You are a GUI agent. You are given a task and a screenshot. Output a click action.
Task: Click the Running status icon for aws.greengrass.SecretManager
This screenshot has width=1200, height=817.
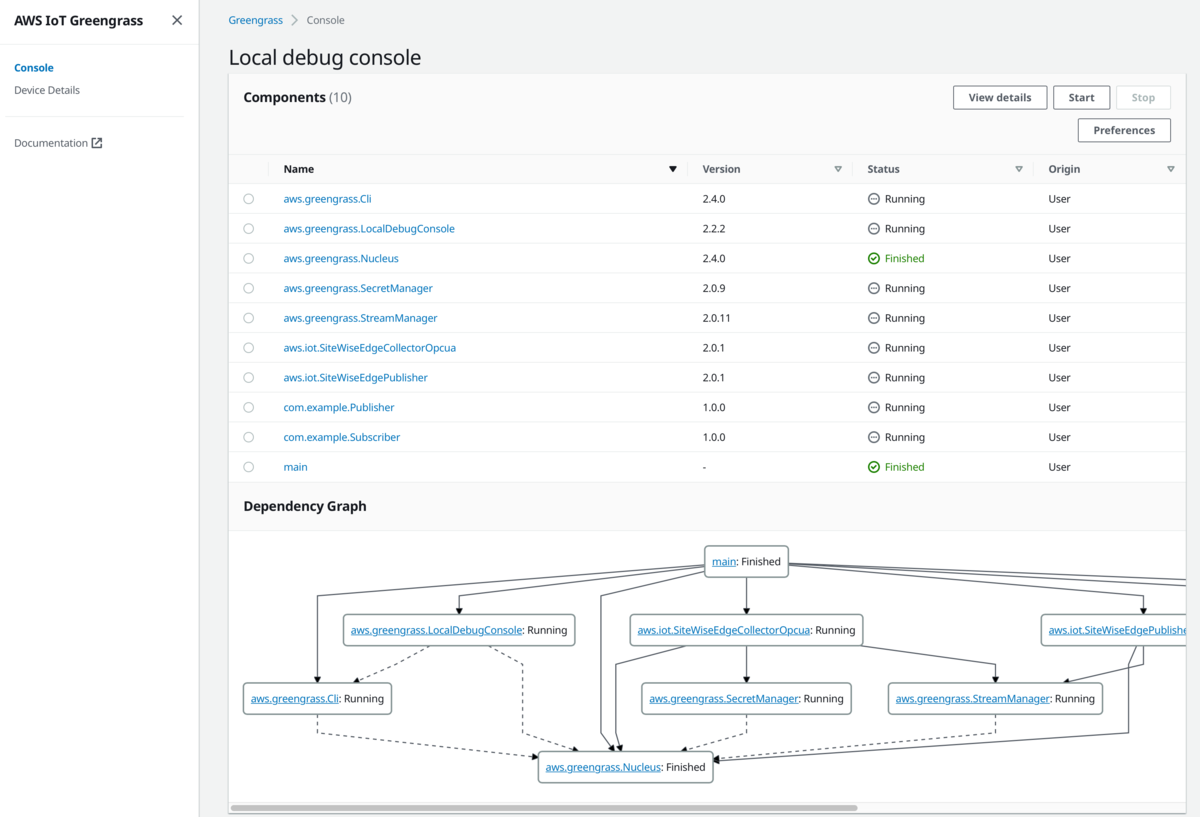click(x=874, y=288)
